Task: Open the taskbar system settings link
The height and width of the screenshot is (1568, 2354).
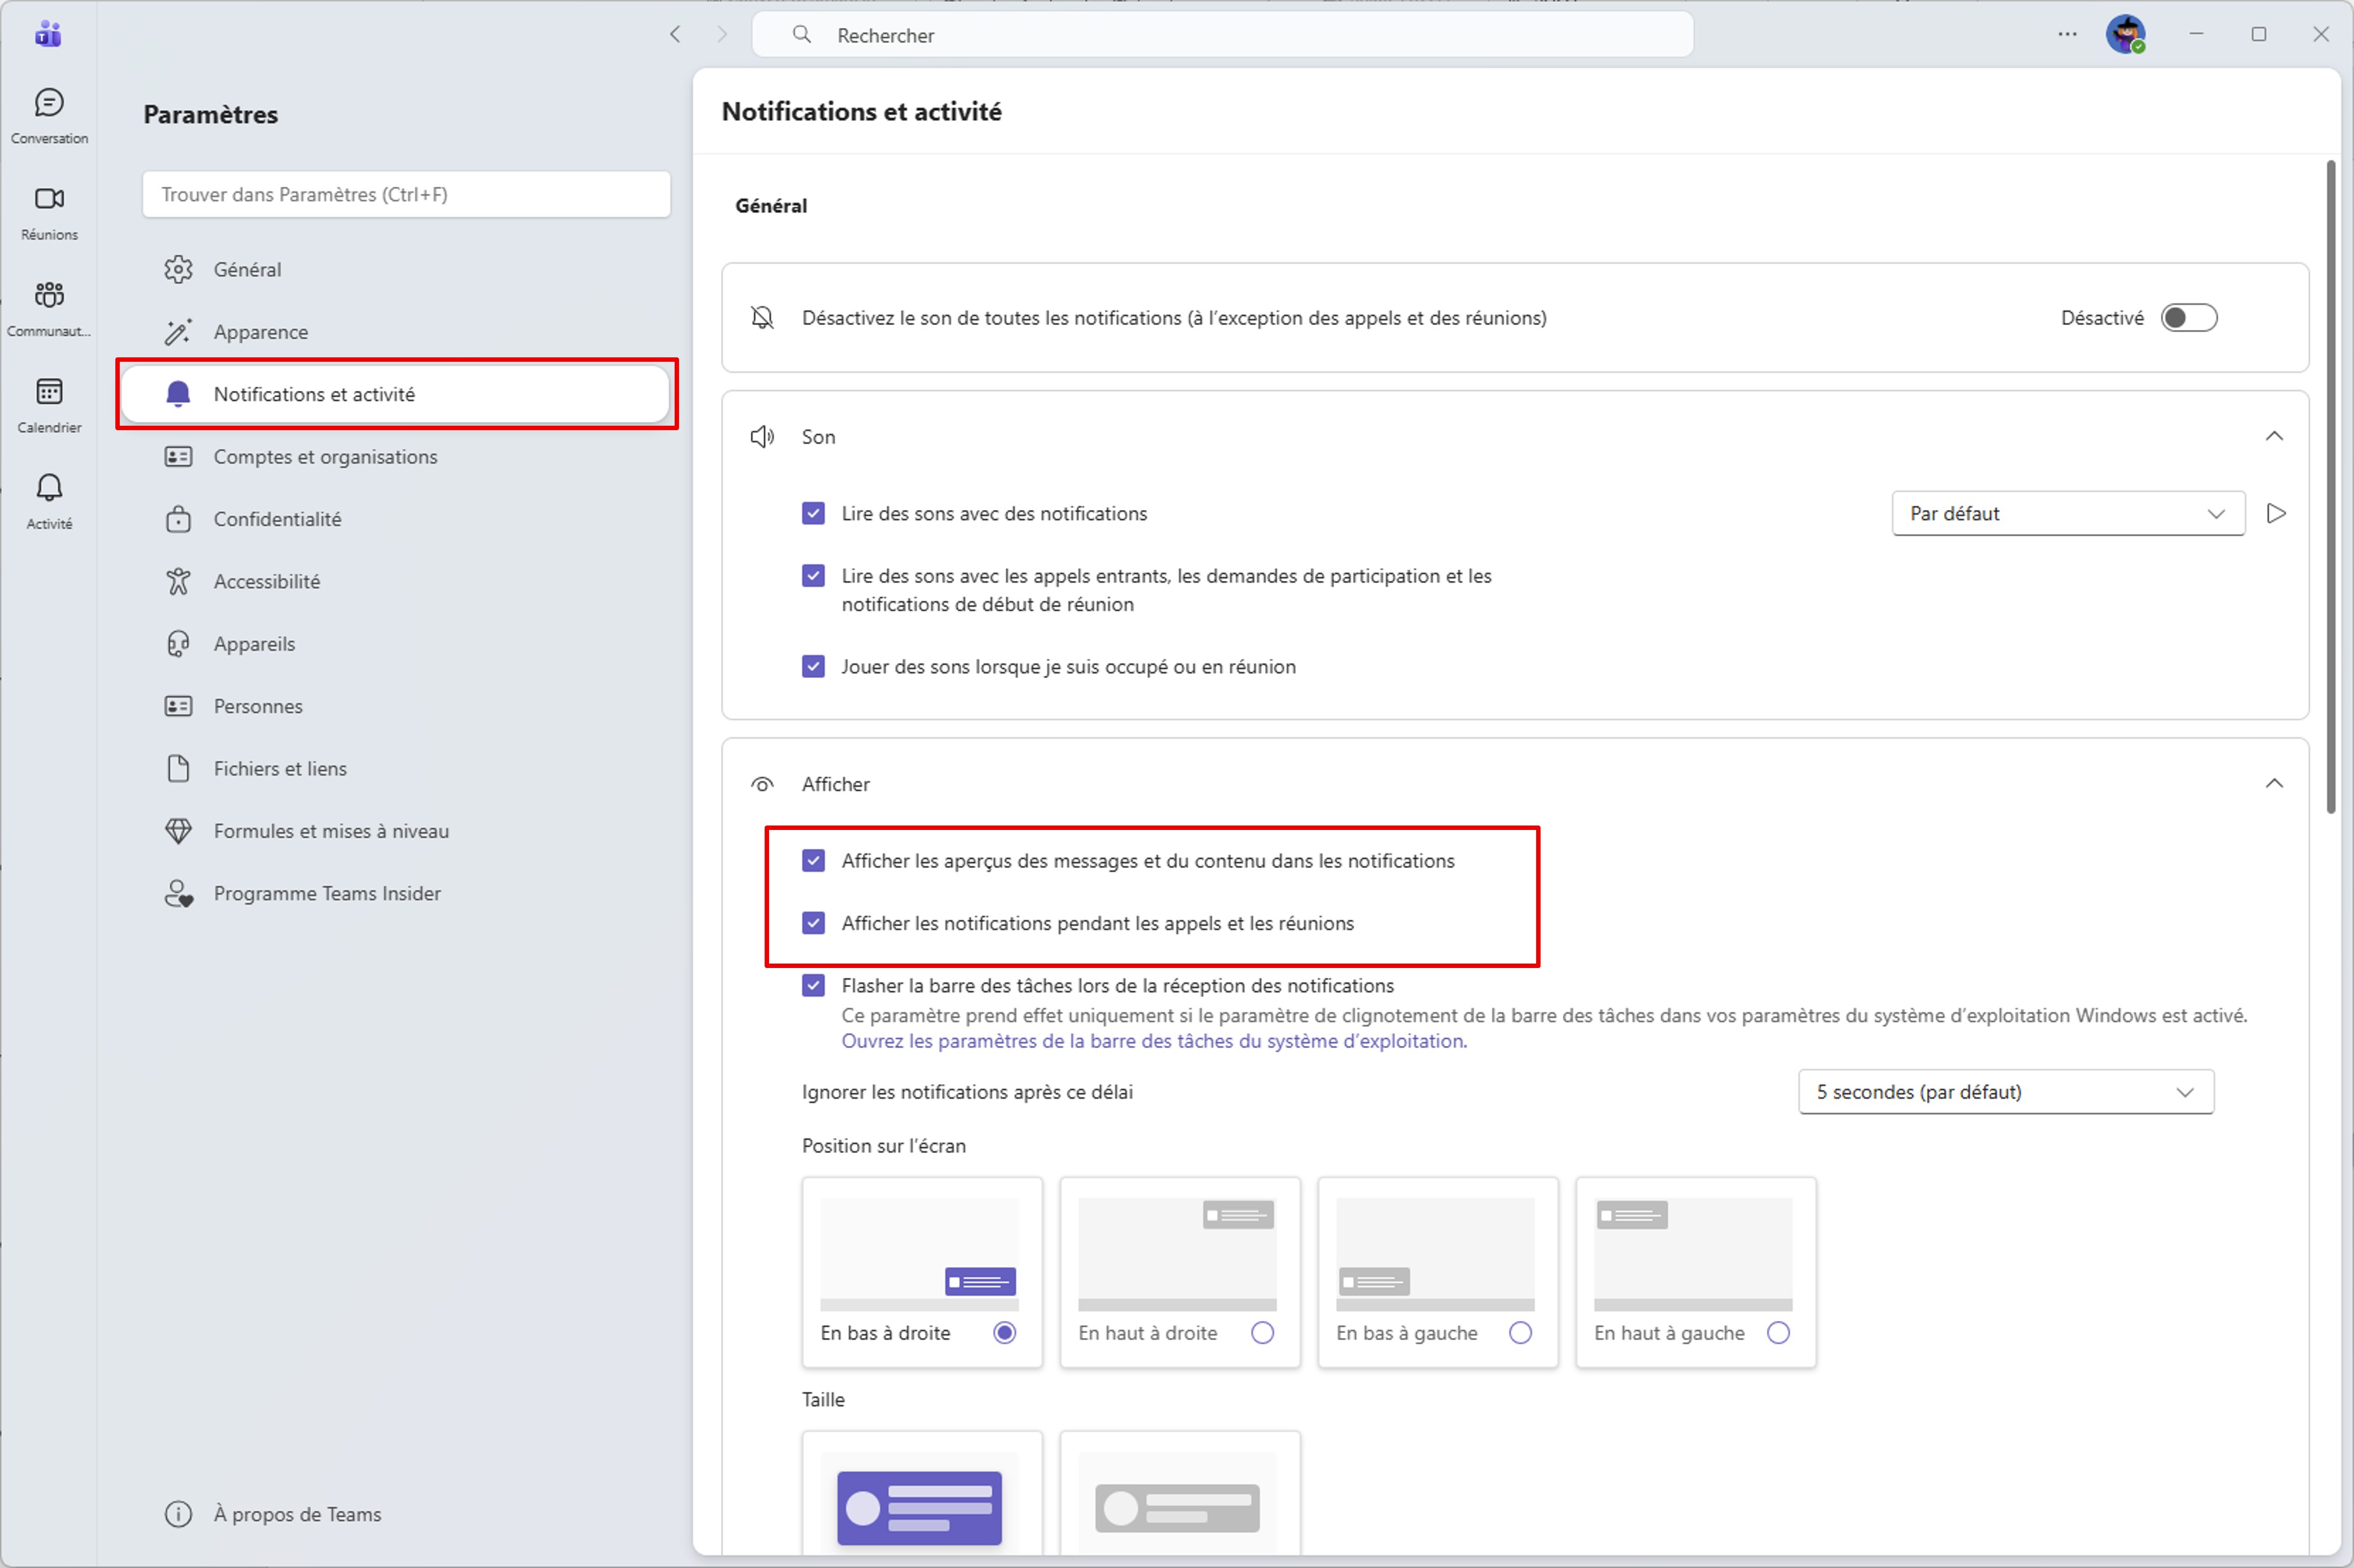Action: (x=1153, y=1041)
